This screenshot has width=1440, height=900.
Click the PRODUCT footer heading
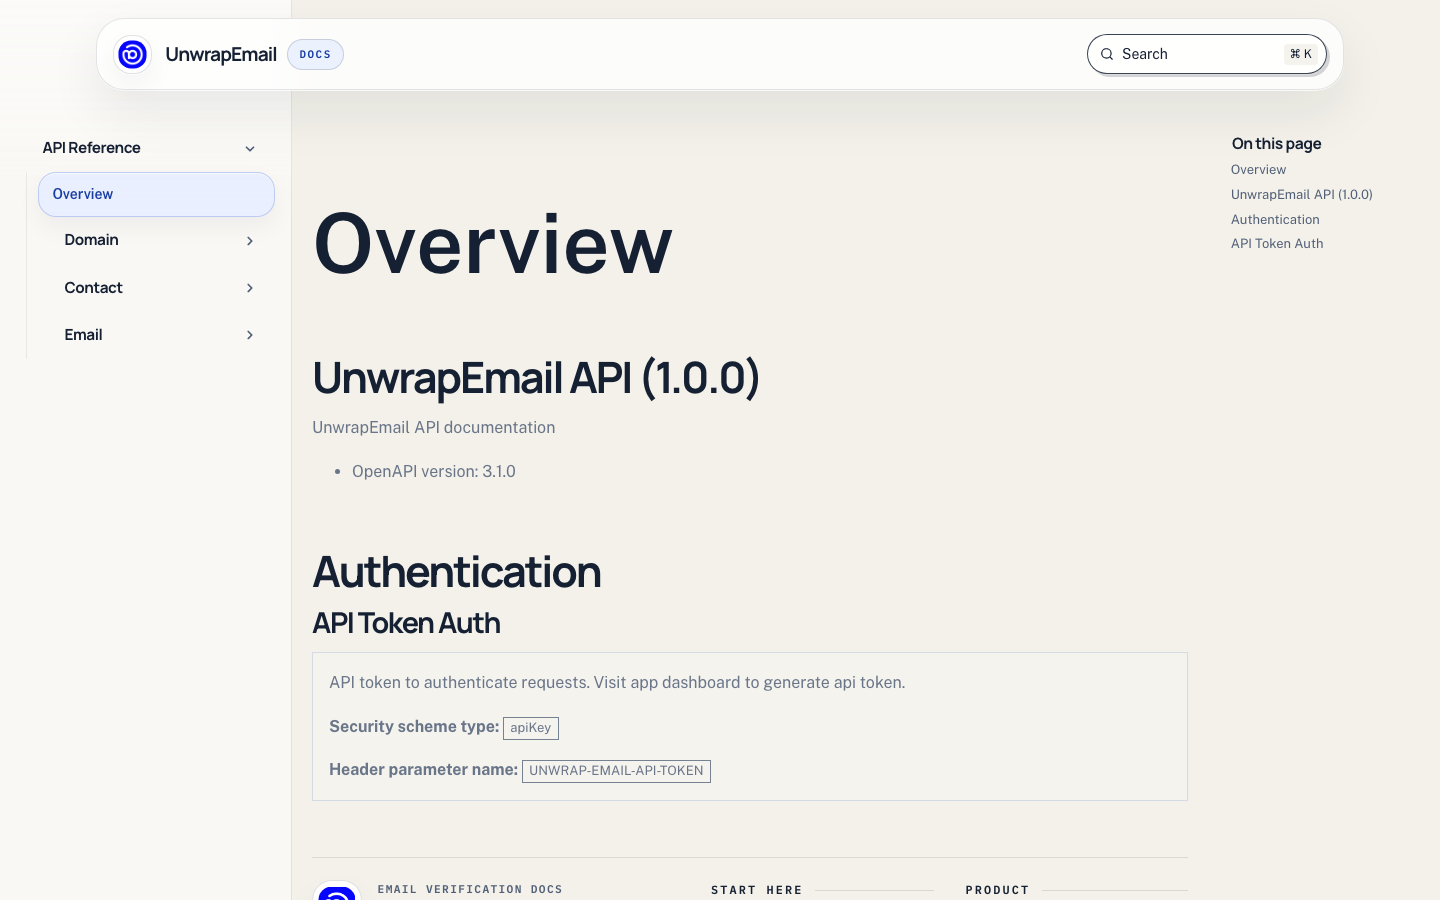997,890
